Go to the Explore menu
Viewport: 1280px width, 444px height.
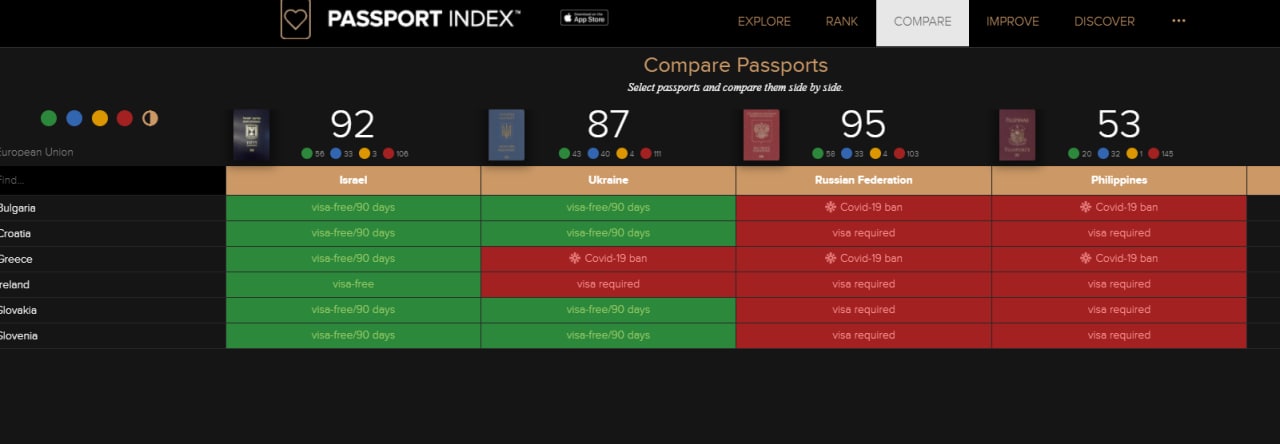tap(764, 21)
